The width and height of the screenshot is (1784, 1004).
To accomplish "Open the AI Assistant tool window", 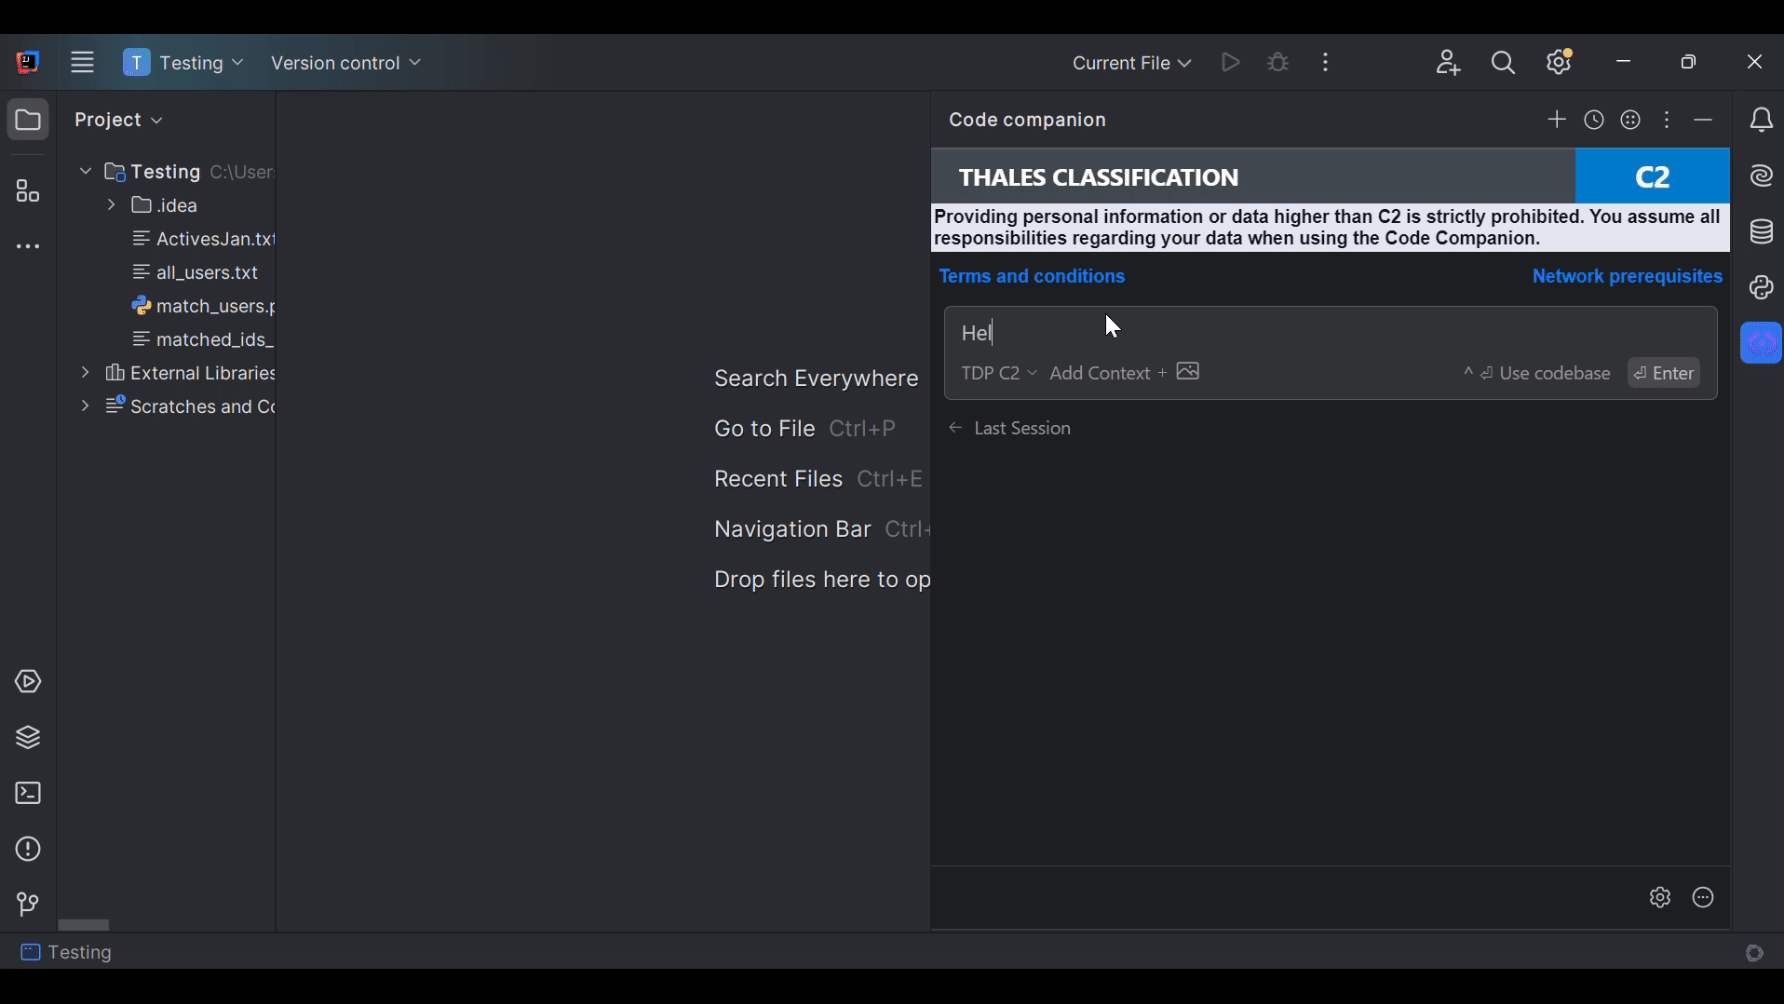I will [1762, 176].
